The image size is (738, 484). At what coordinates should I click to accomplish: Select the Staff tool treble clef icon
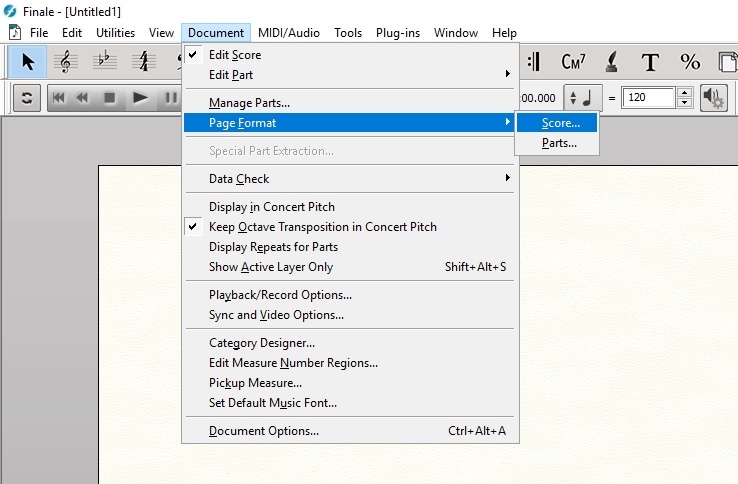(x=67, y=62)
